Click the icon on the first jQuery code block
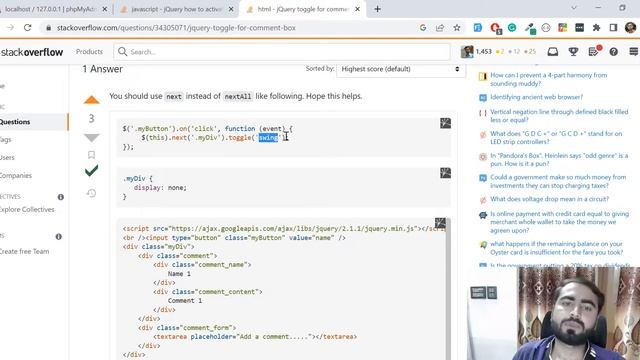640x360 pixels. pos(445,123)
